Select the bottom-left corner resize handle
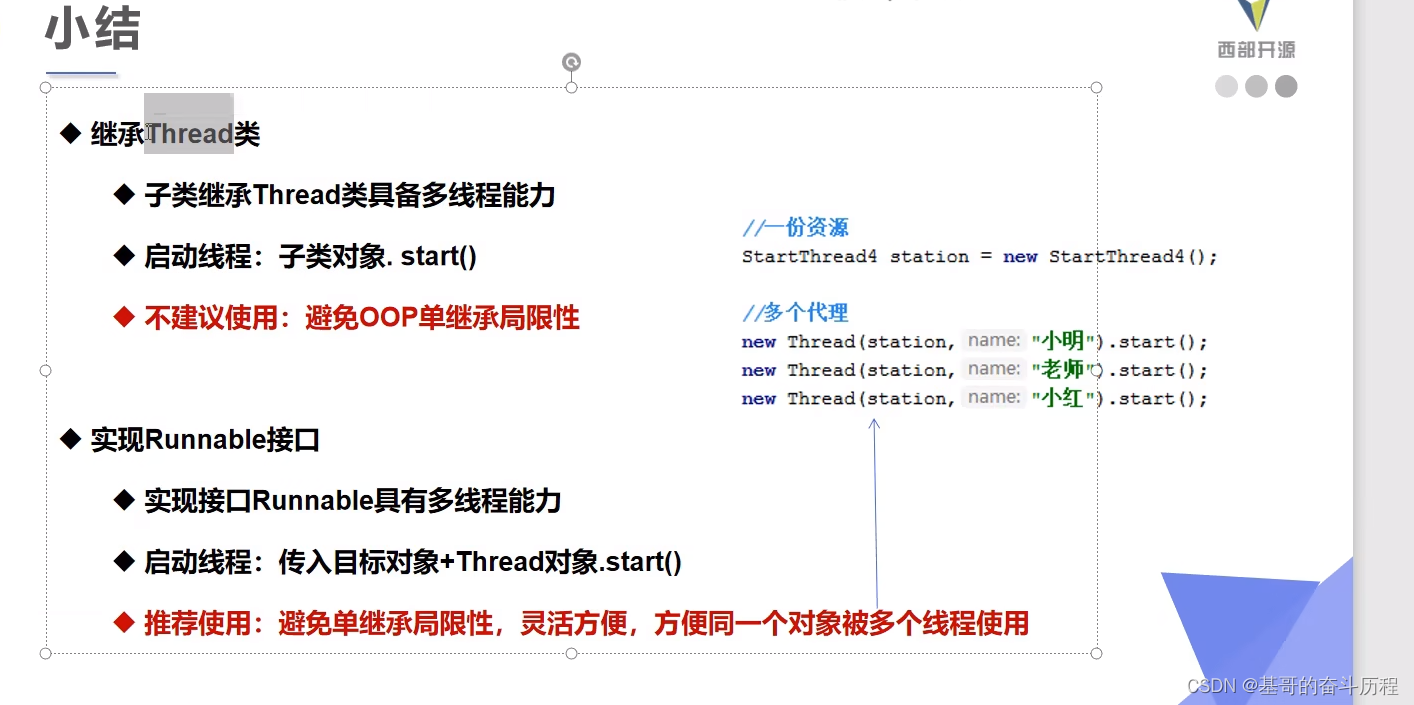 pyautogui.click(x=45, y=653)
